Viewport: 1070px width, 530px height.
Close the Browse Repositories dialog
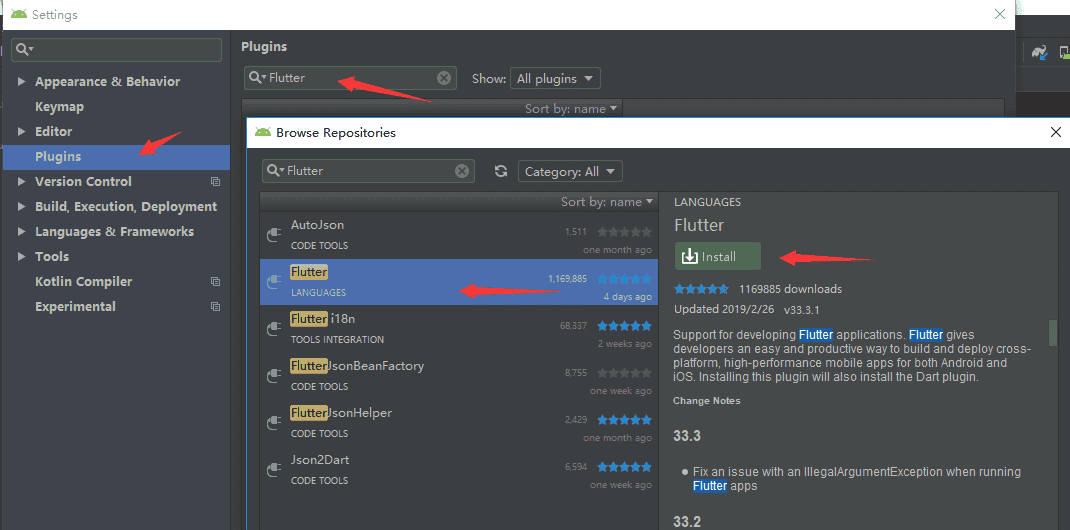coord(1056,132)
